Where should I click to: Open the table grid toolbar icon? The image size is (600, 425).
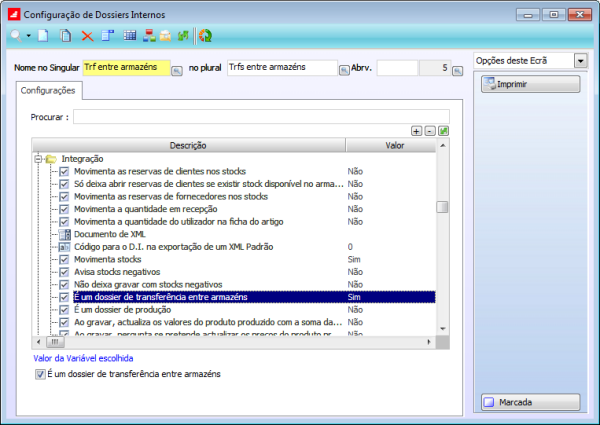[x=130, y=36]
